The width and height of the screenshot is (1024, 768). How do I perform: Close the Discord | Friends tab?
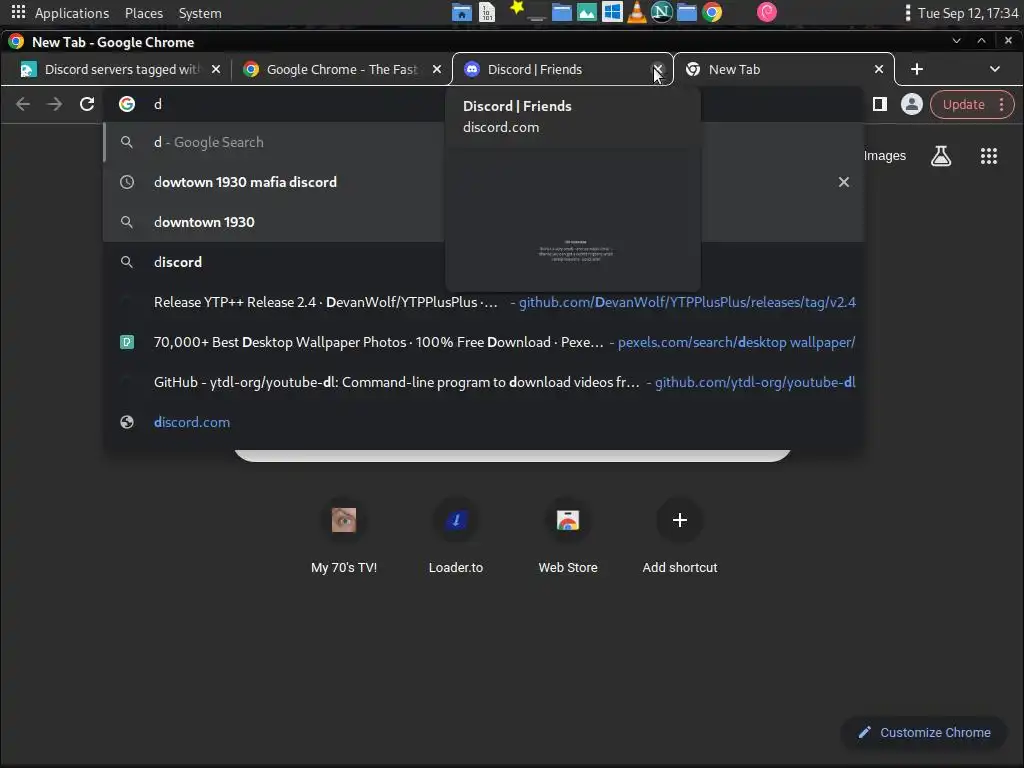[658, 69]
